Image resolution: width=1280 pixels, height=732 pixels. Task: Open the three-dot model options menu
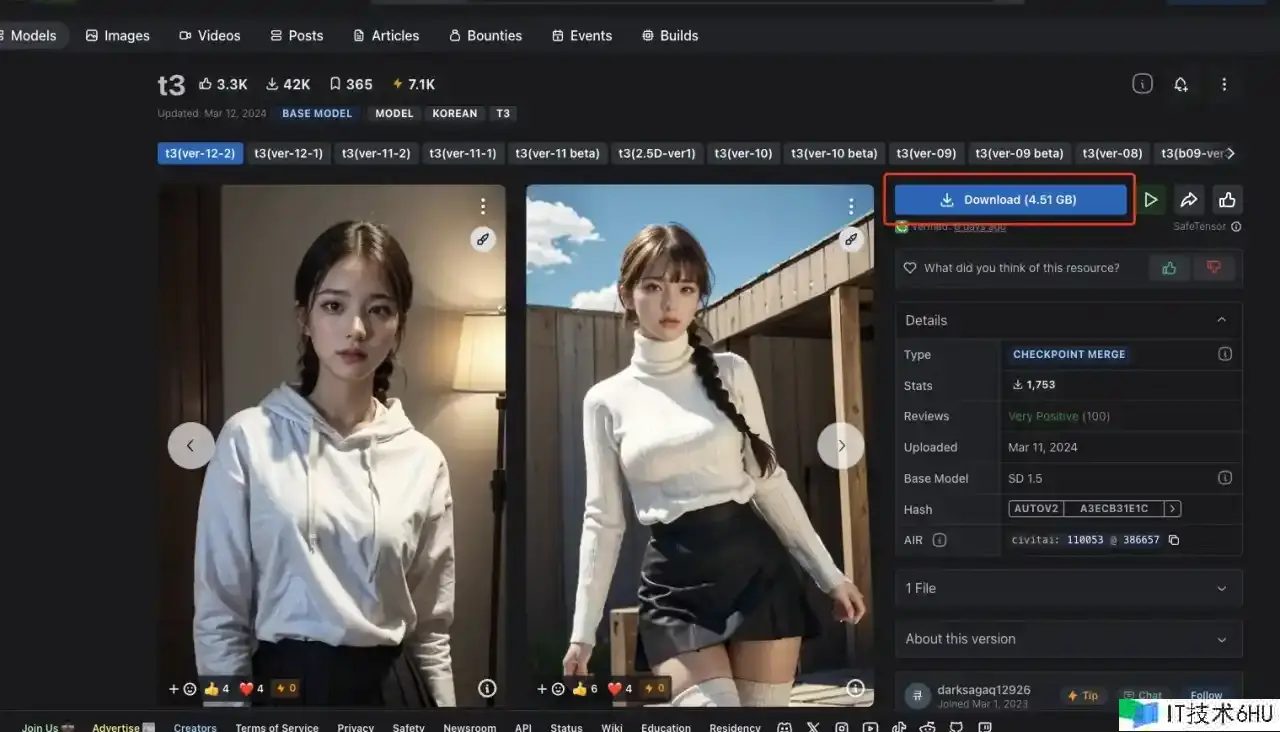(x=1224, y=85)
